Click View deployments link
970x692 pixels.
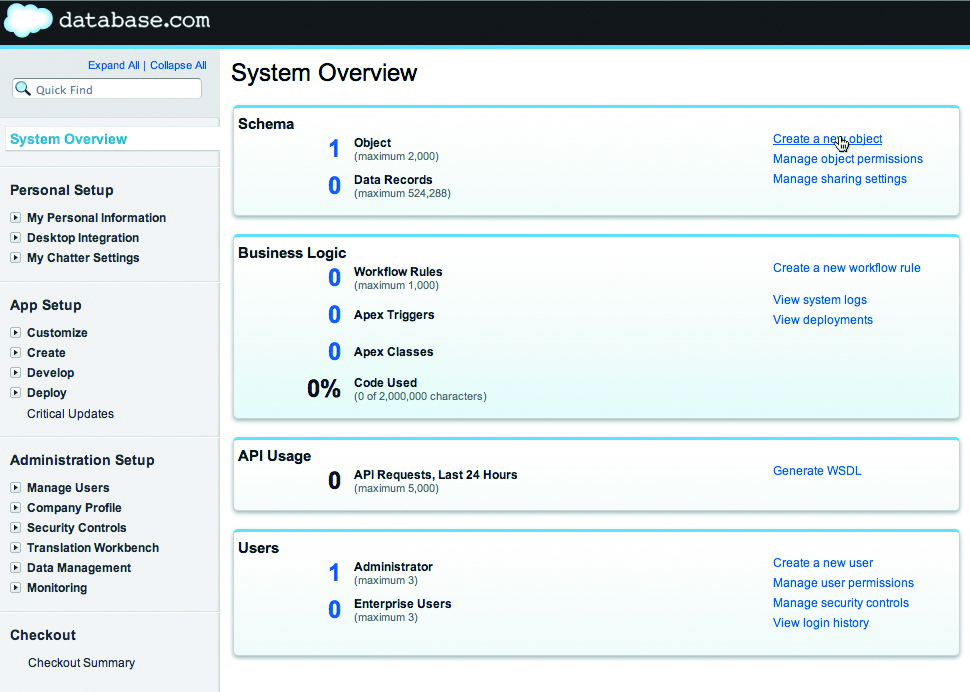823,320
